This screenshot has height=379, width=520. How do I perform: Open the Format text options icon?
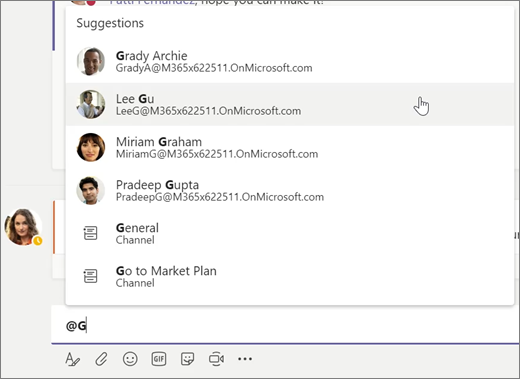click(x=73, y=359)
